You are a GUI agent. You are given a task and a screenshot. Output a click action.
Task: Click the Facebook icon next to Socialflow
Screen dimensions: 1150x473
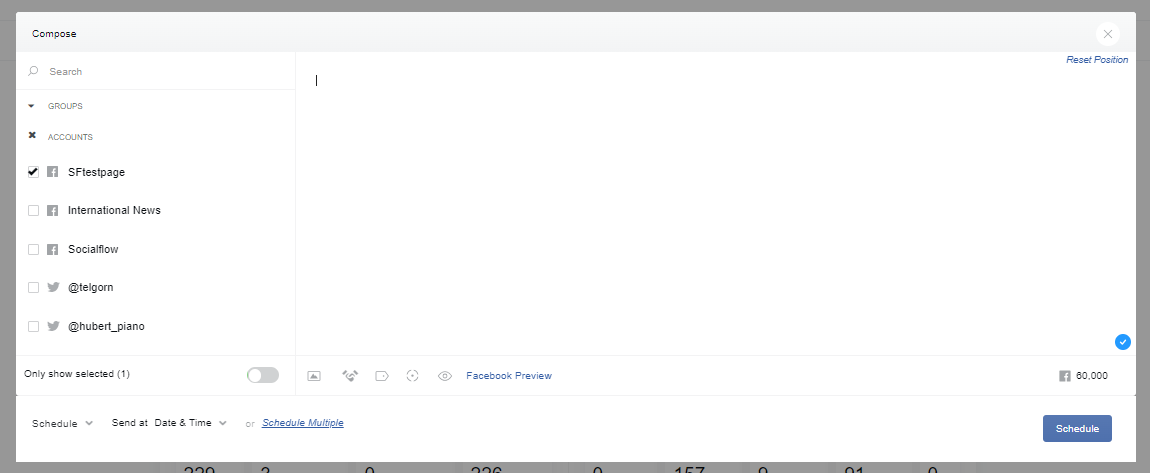click(52, 249)
